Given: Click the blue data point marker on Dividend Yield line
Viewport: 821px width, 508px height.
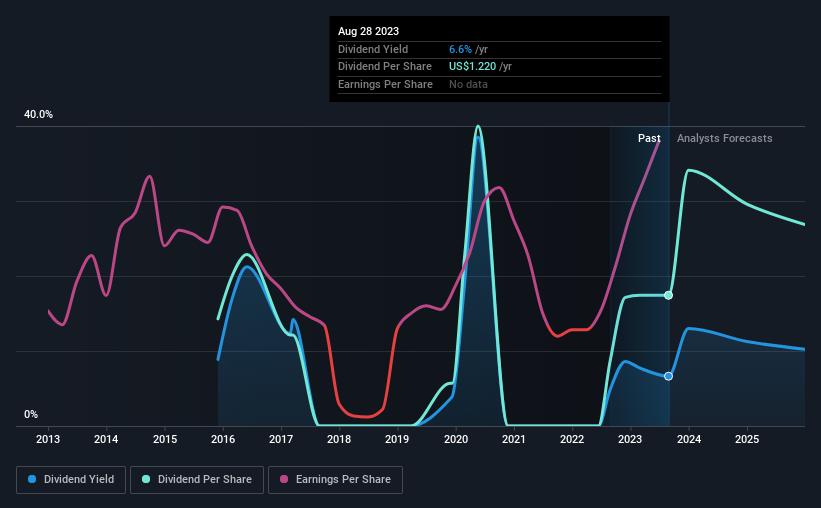Looking at the screenshot, I should click(x=669, y=376).
